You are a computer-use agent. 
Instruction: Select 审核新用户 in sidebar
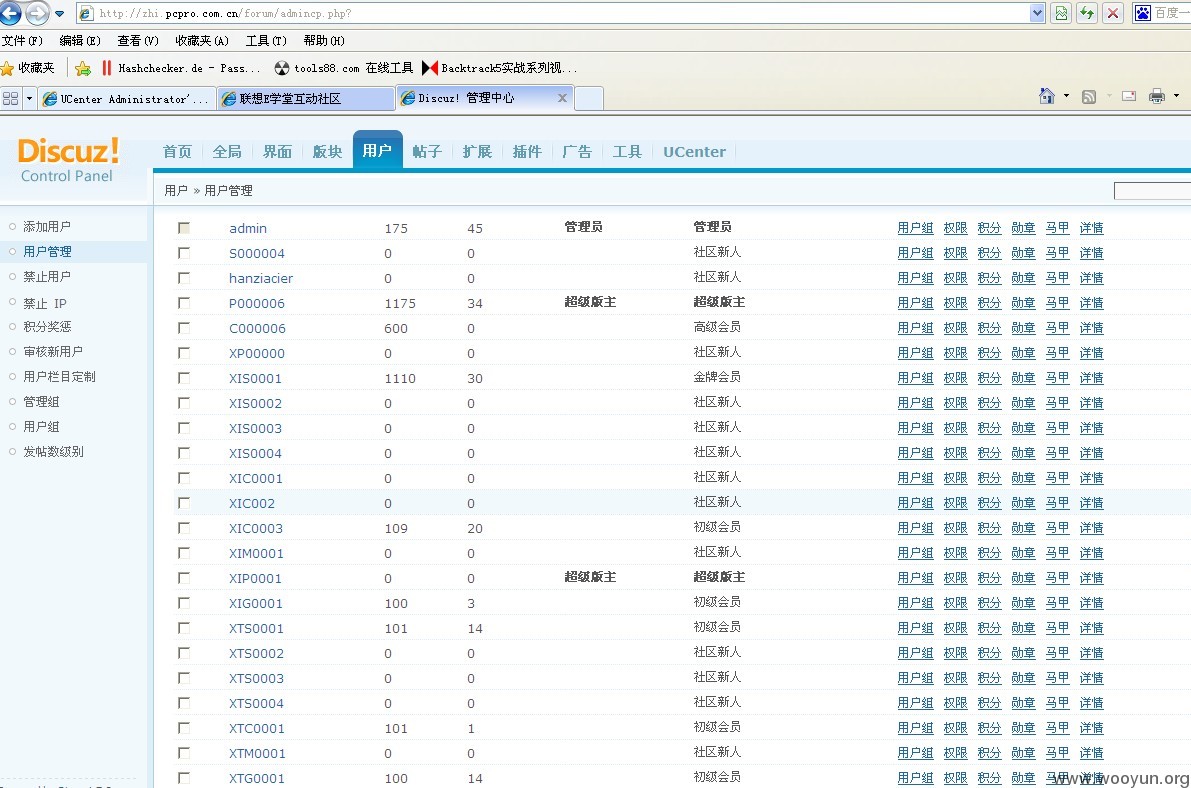[x=53, y=351]
